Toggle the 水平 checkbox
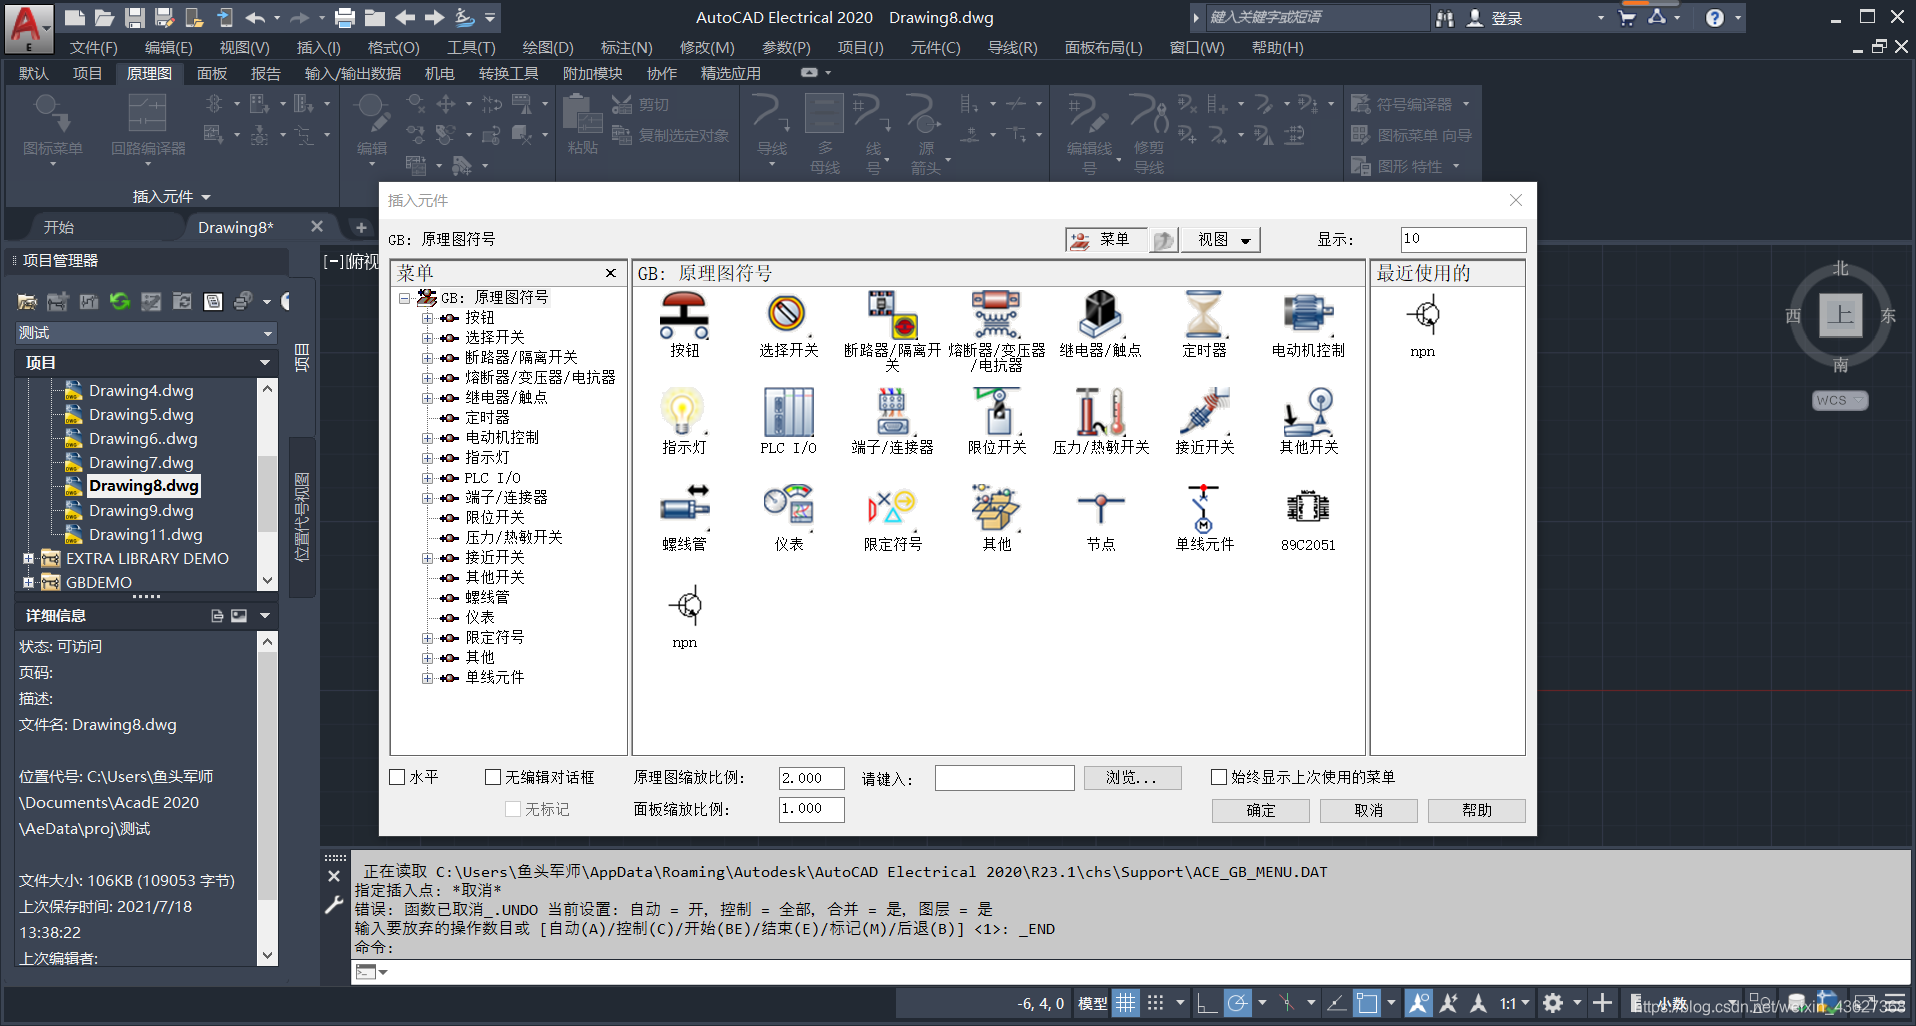1916x1026 pixels. [x=397, y=777]
